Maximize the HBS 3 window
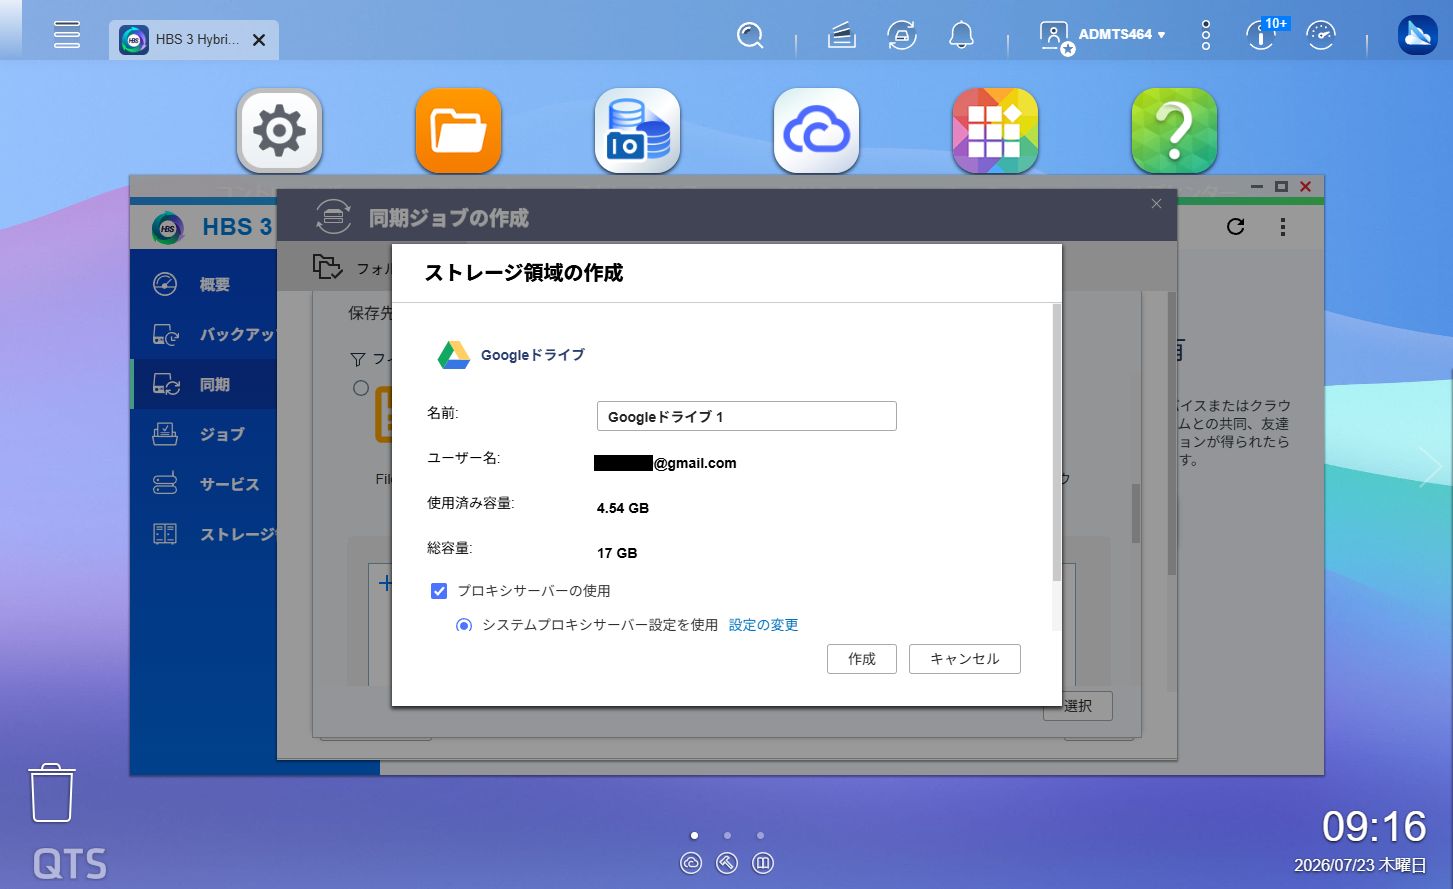Screen dimensions: 1453x889 click(x=1281, y=187)
